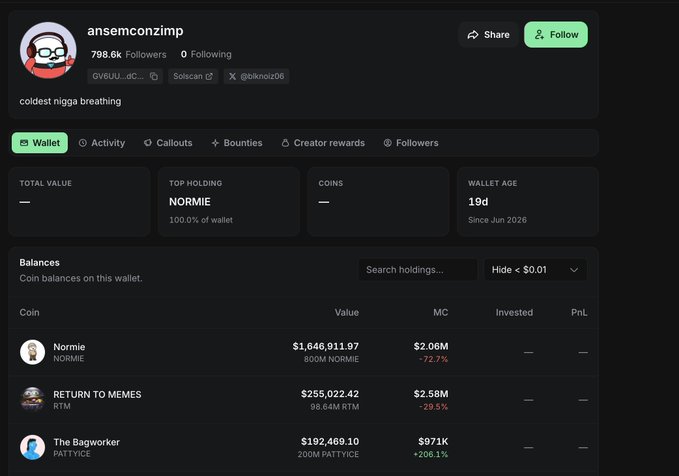
Task: Click the -72.7% change value
Action: click(x=433, y=359)
